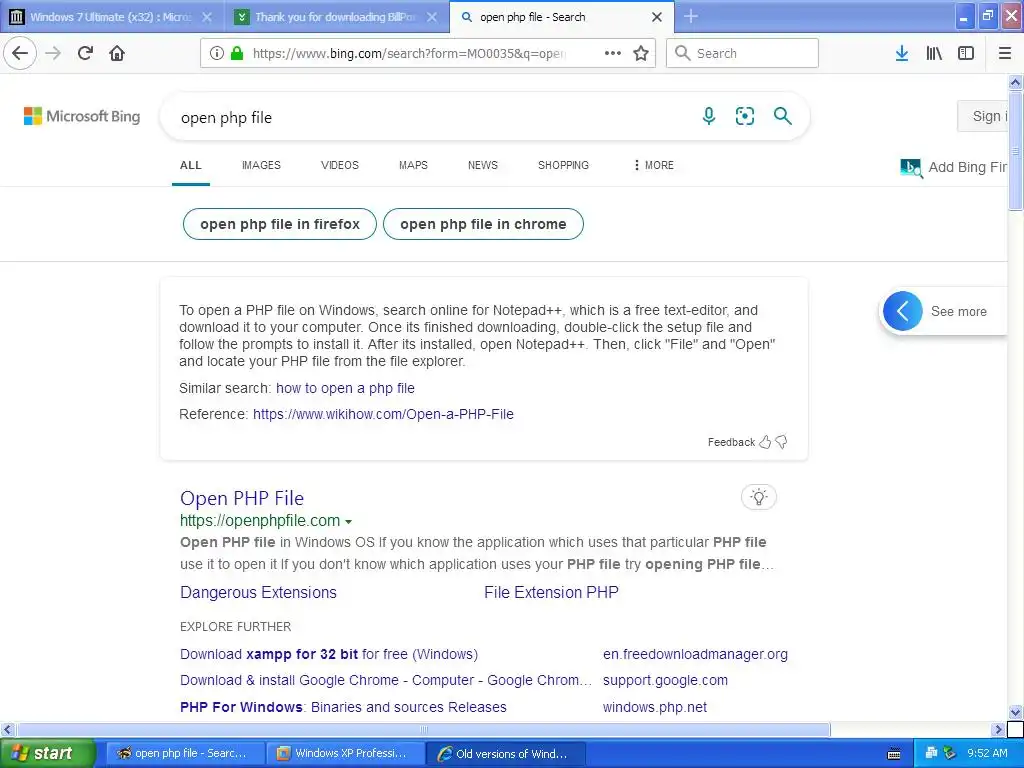This screenshot has height=768, width=1024.
Task: Switch to Windows XP Professional taskbar item
Action: pyautogui.click(x=345, y=753)
